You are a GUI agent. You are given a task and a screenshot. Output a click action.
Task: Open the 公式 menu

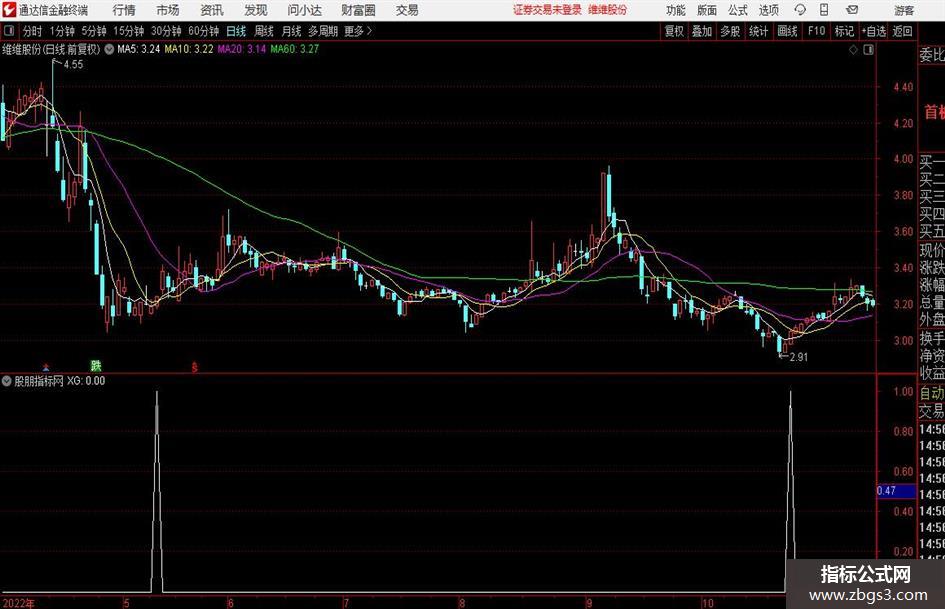point(738,10)
